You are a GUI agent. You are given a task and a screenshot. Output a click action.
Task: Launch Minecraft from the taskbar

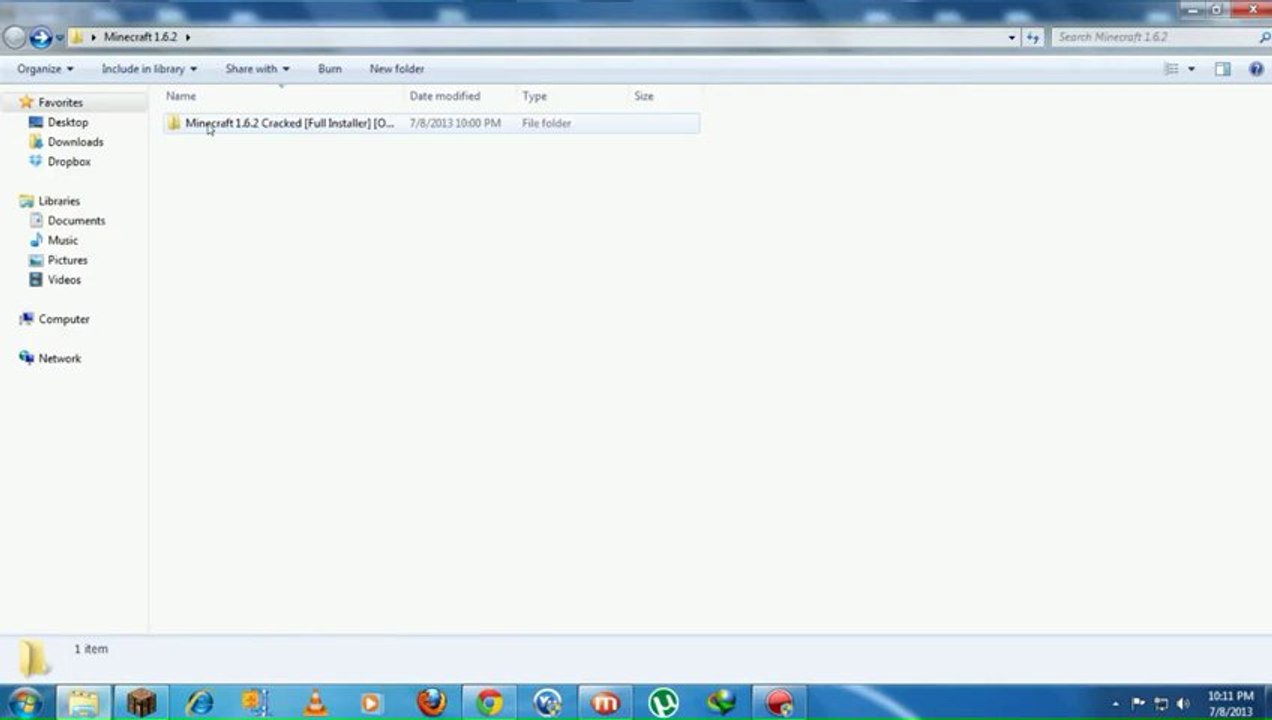click(141, 702)
